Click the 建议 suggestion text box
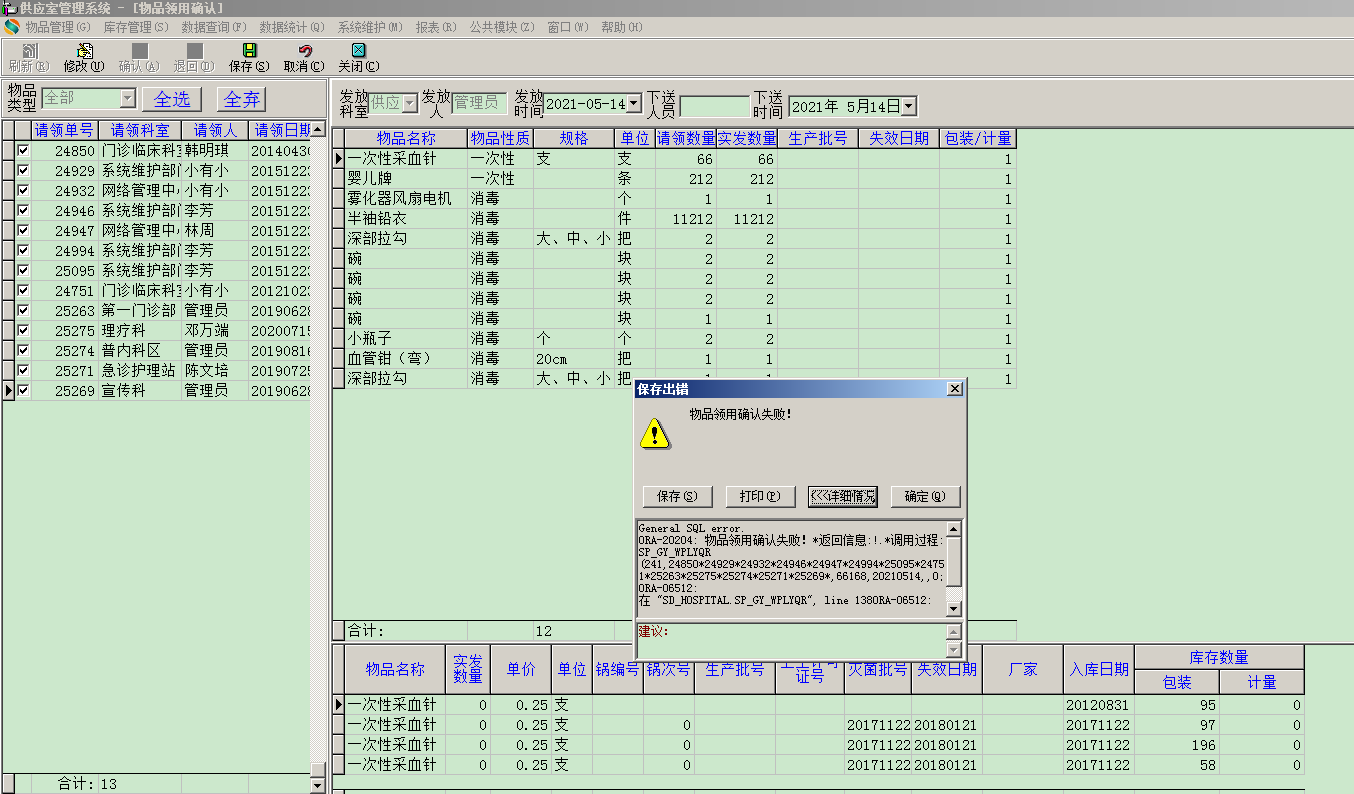 (x=791, y=640)
